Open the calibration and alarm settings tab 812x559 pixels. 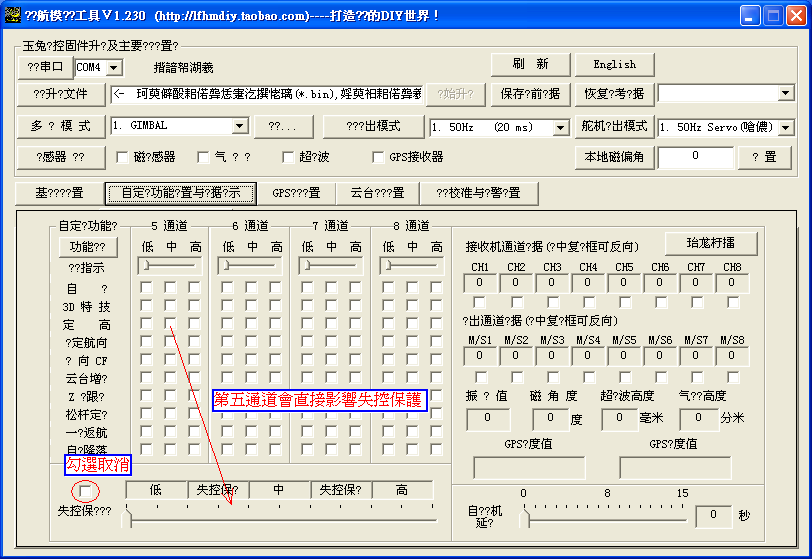478,193
